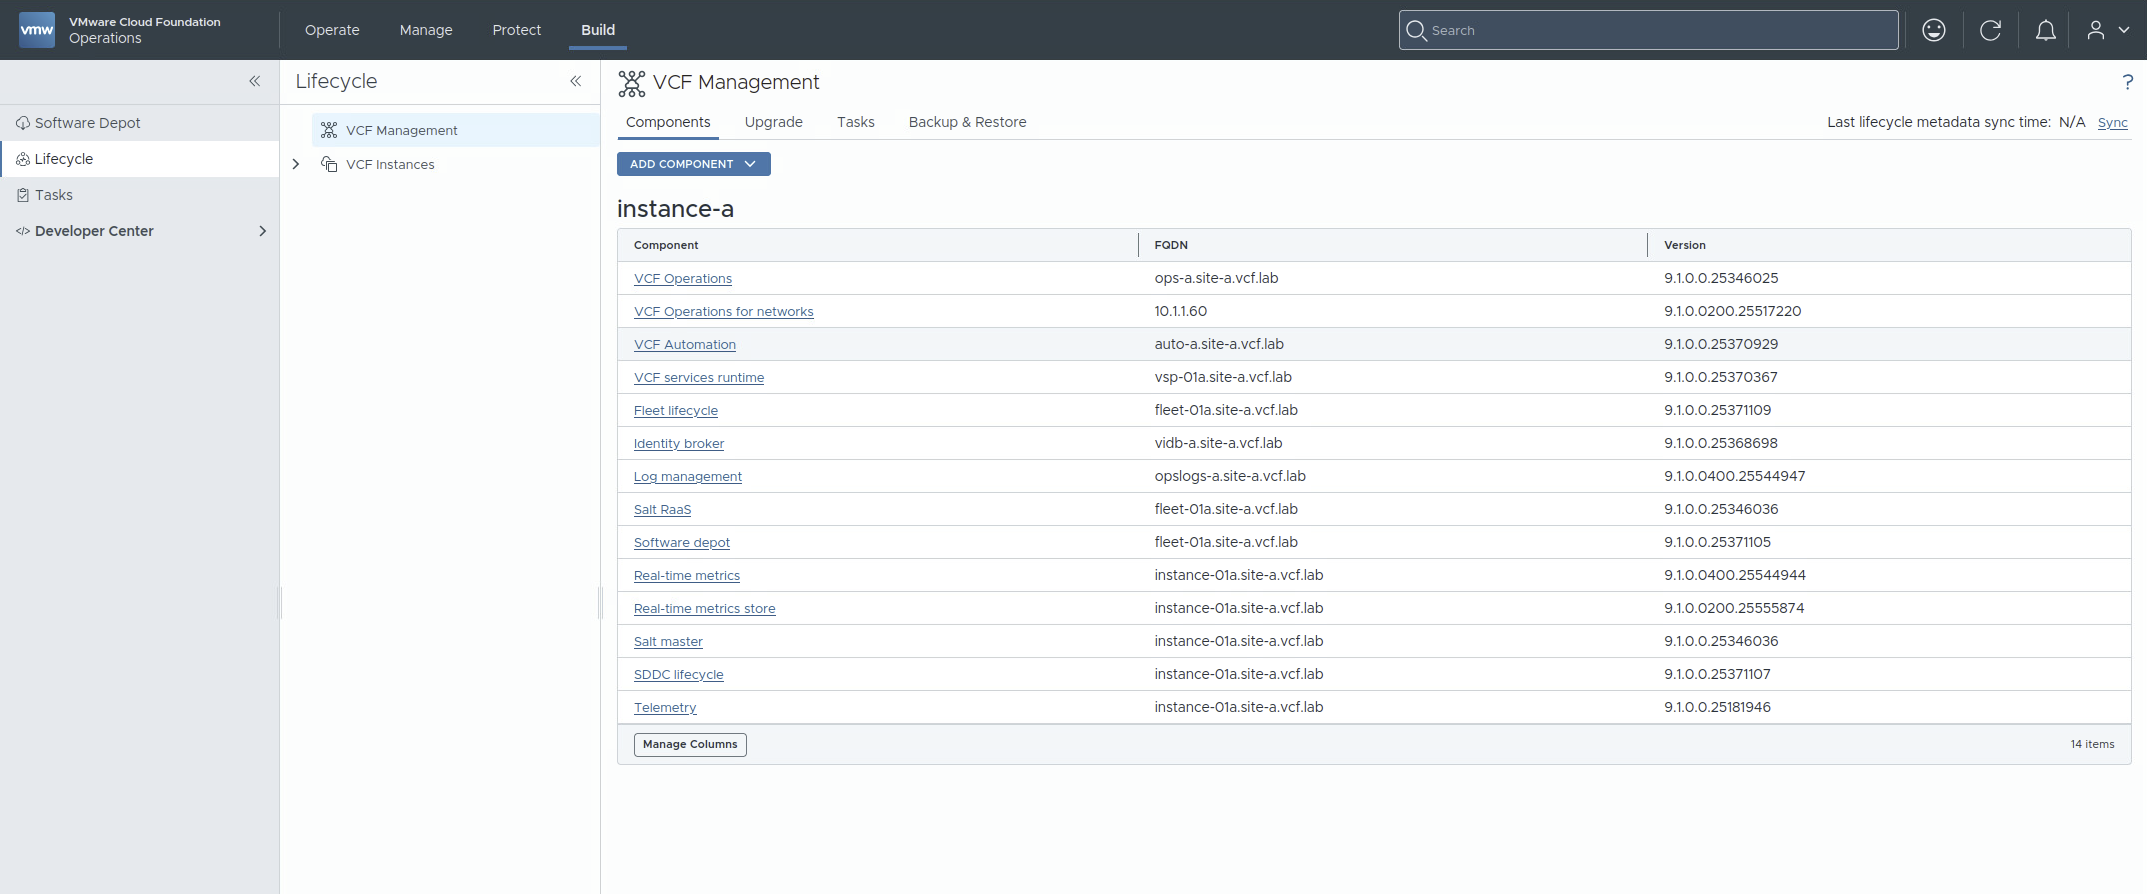The width and height of the screenshot is (2147, 894).
Task: Sort by the FQDN column header
Action: pyautogui.click(x=1171, y=245)
